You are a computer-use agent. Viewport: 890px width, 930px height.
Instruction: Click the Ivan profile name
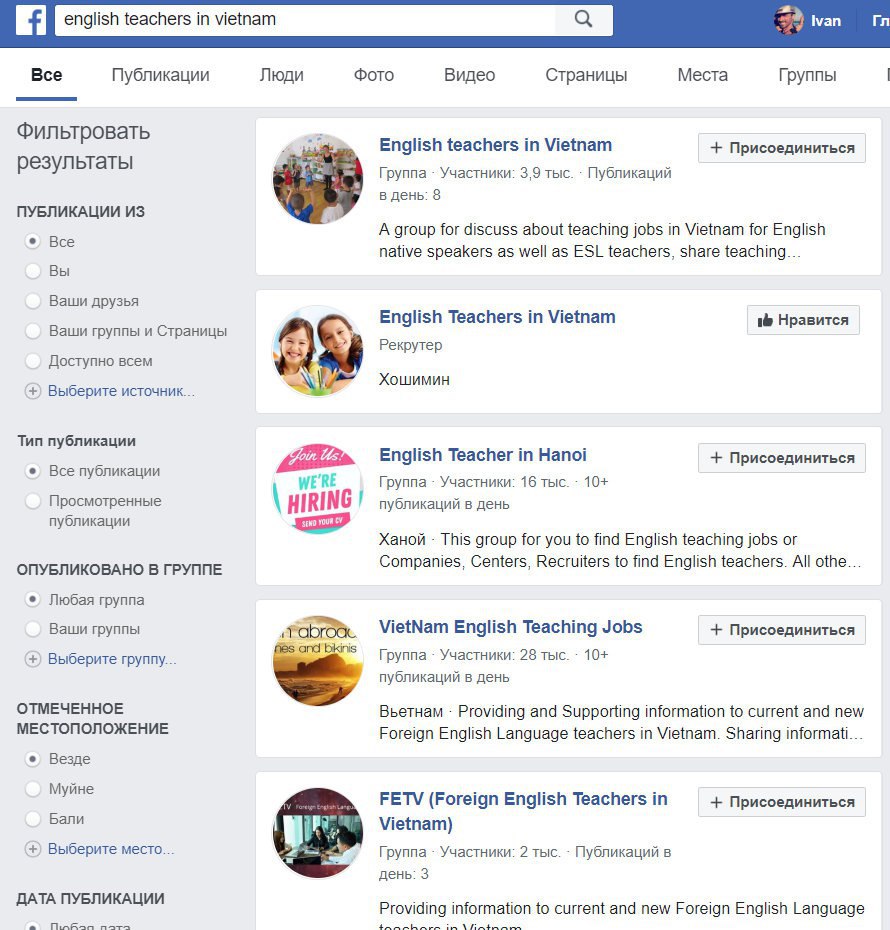[x=826, y=21]
